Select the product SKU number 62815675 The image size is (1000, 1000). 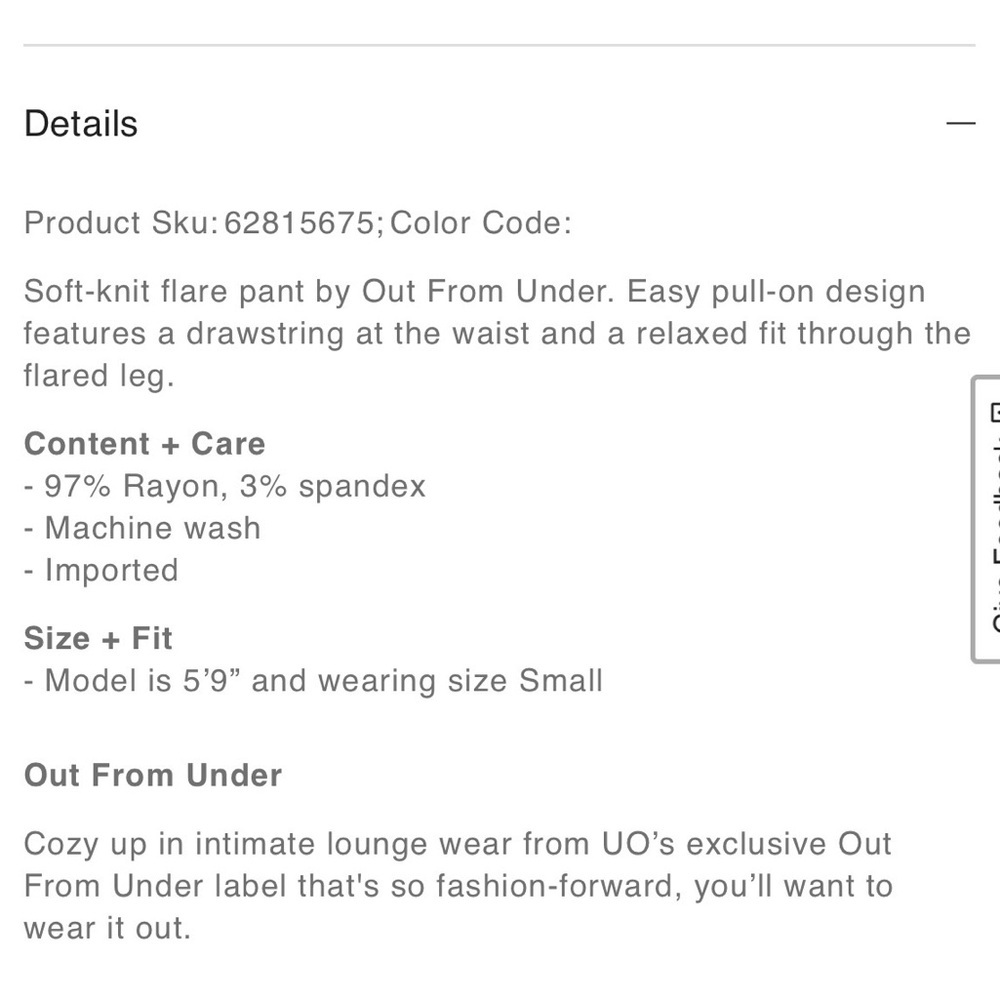(x=298, y=223)
